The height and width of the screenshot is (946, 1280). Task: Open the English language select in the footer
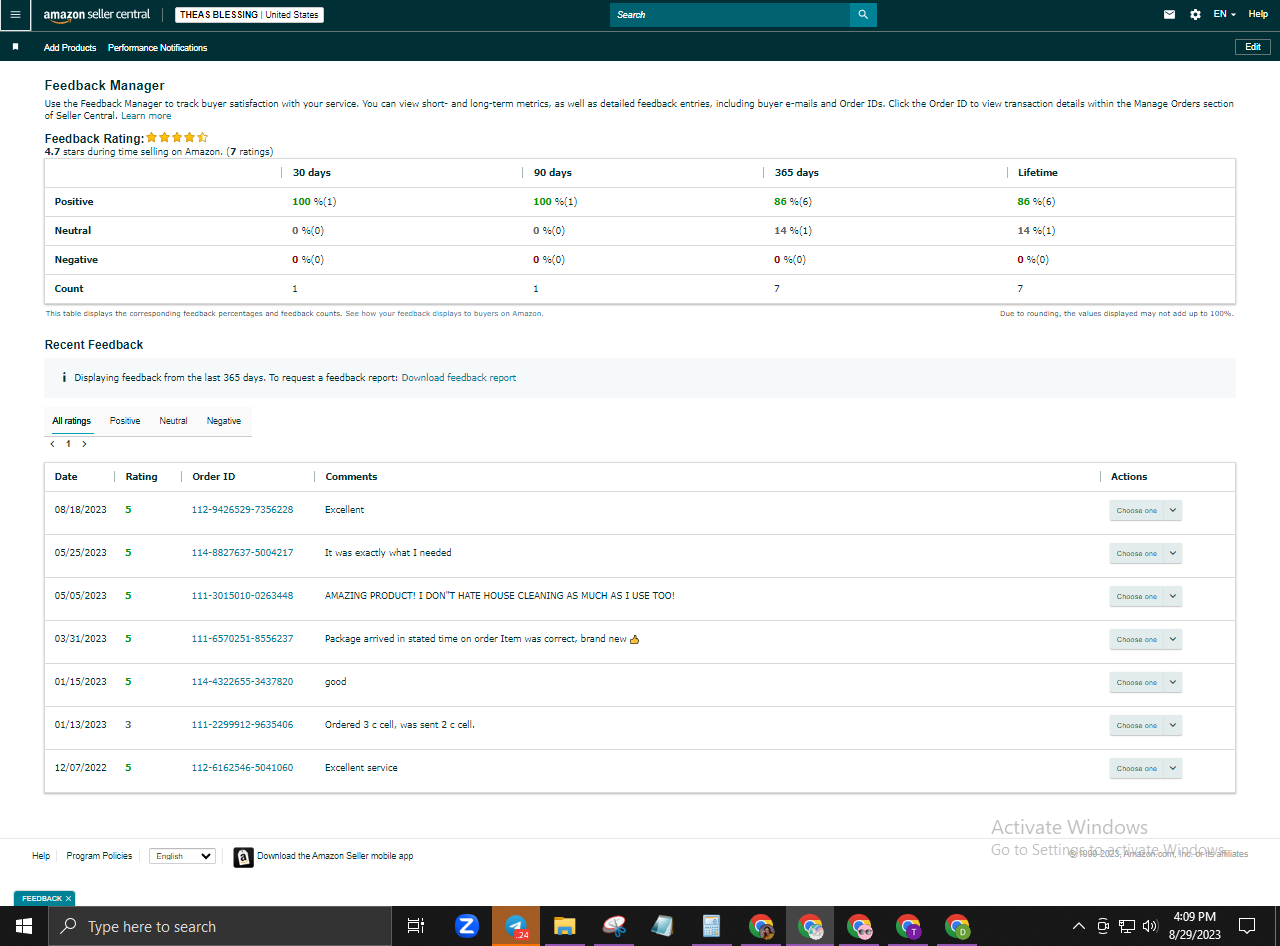click(182, 856)
